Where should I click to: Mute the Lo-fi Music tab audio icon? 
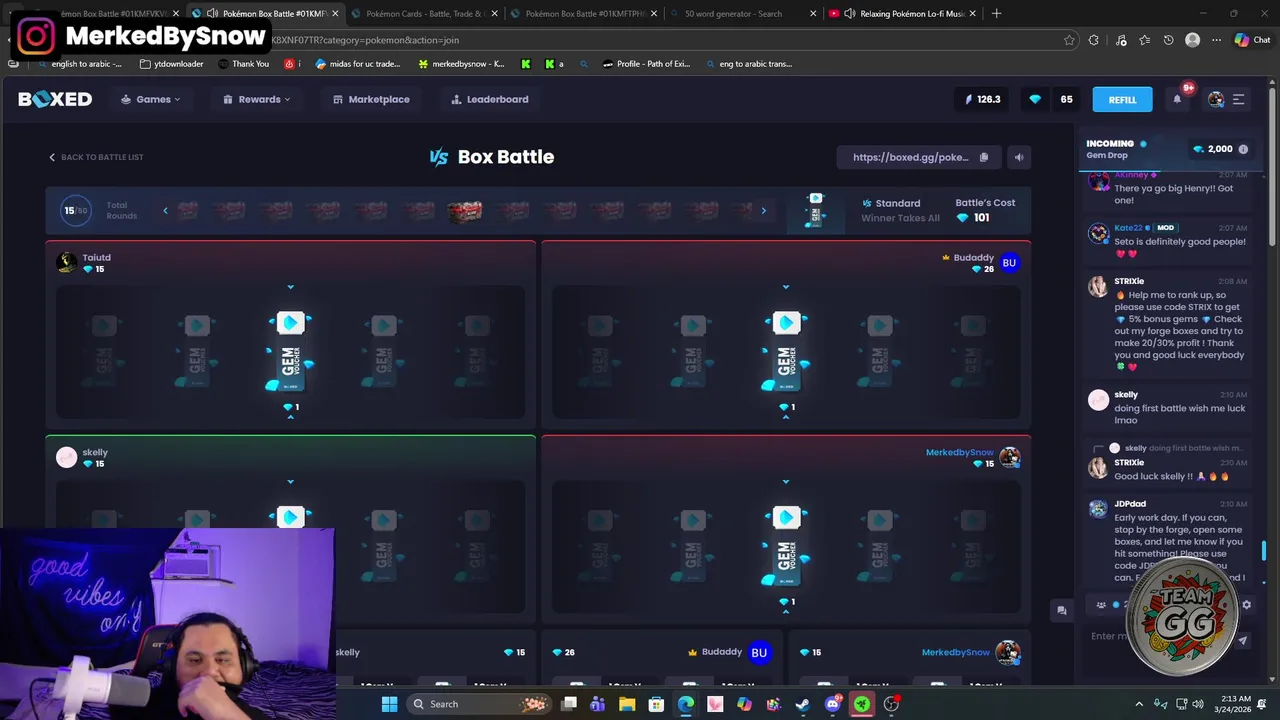pos(850,14)
